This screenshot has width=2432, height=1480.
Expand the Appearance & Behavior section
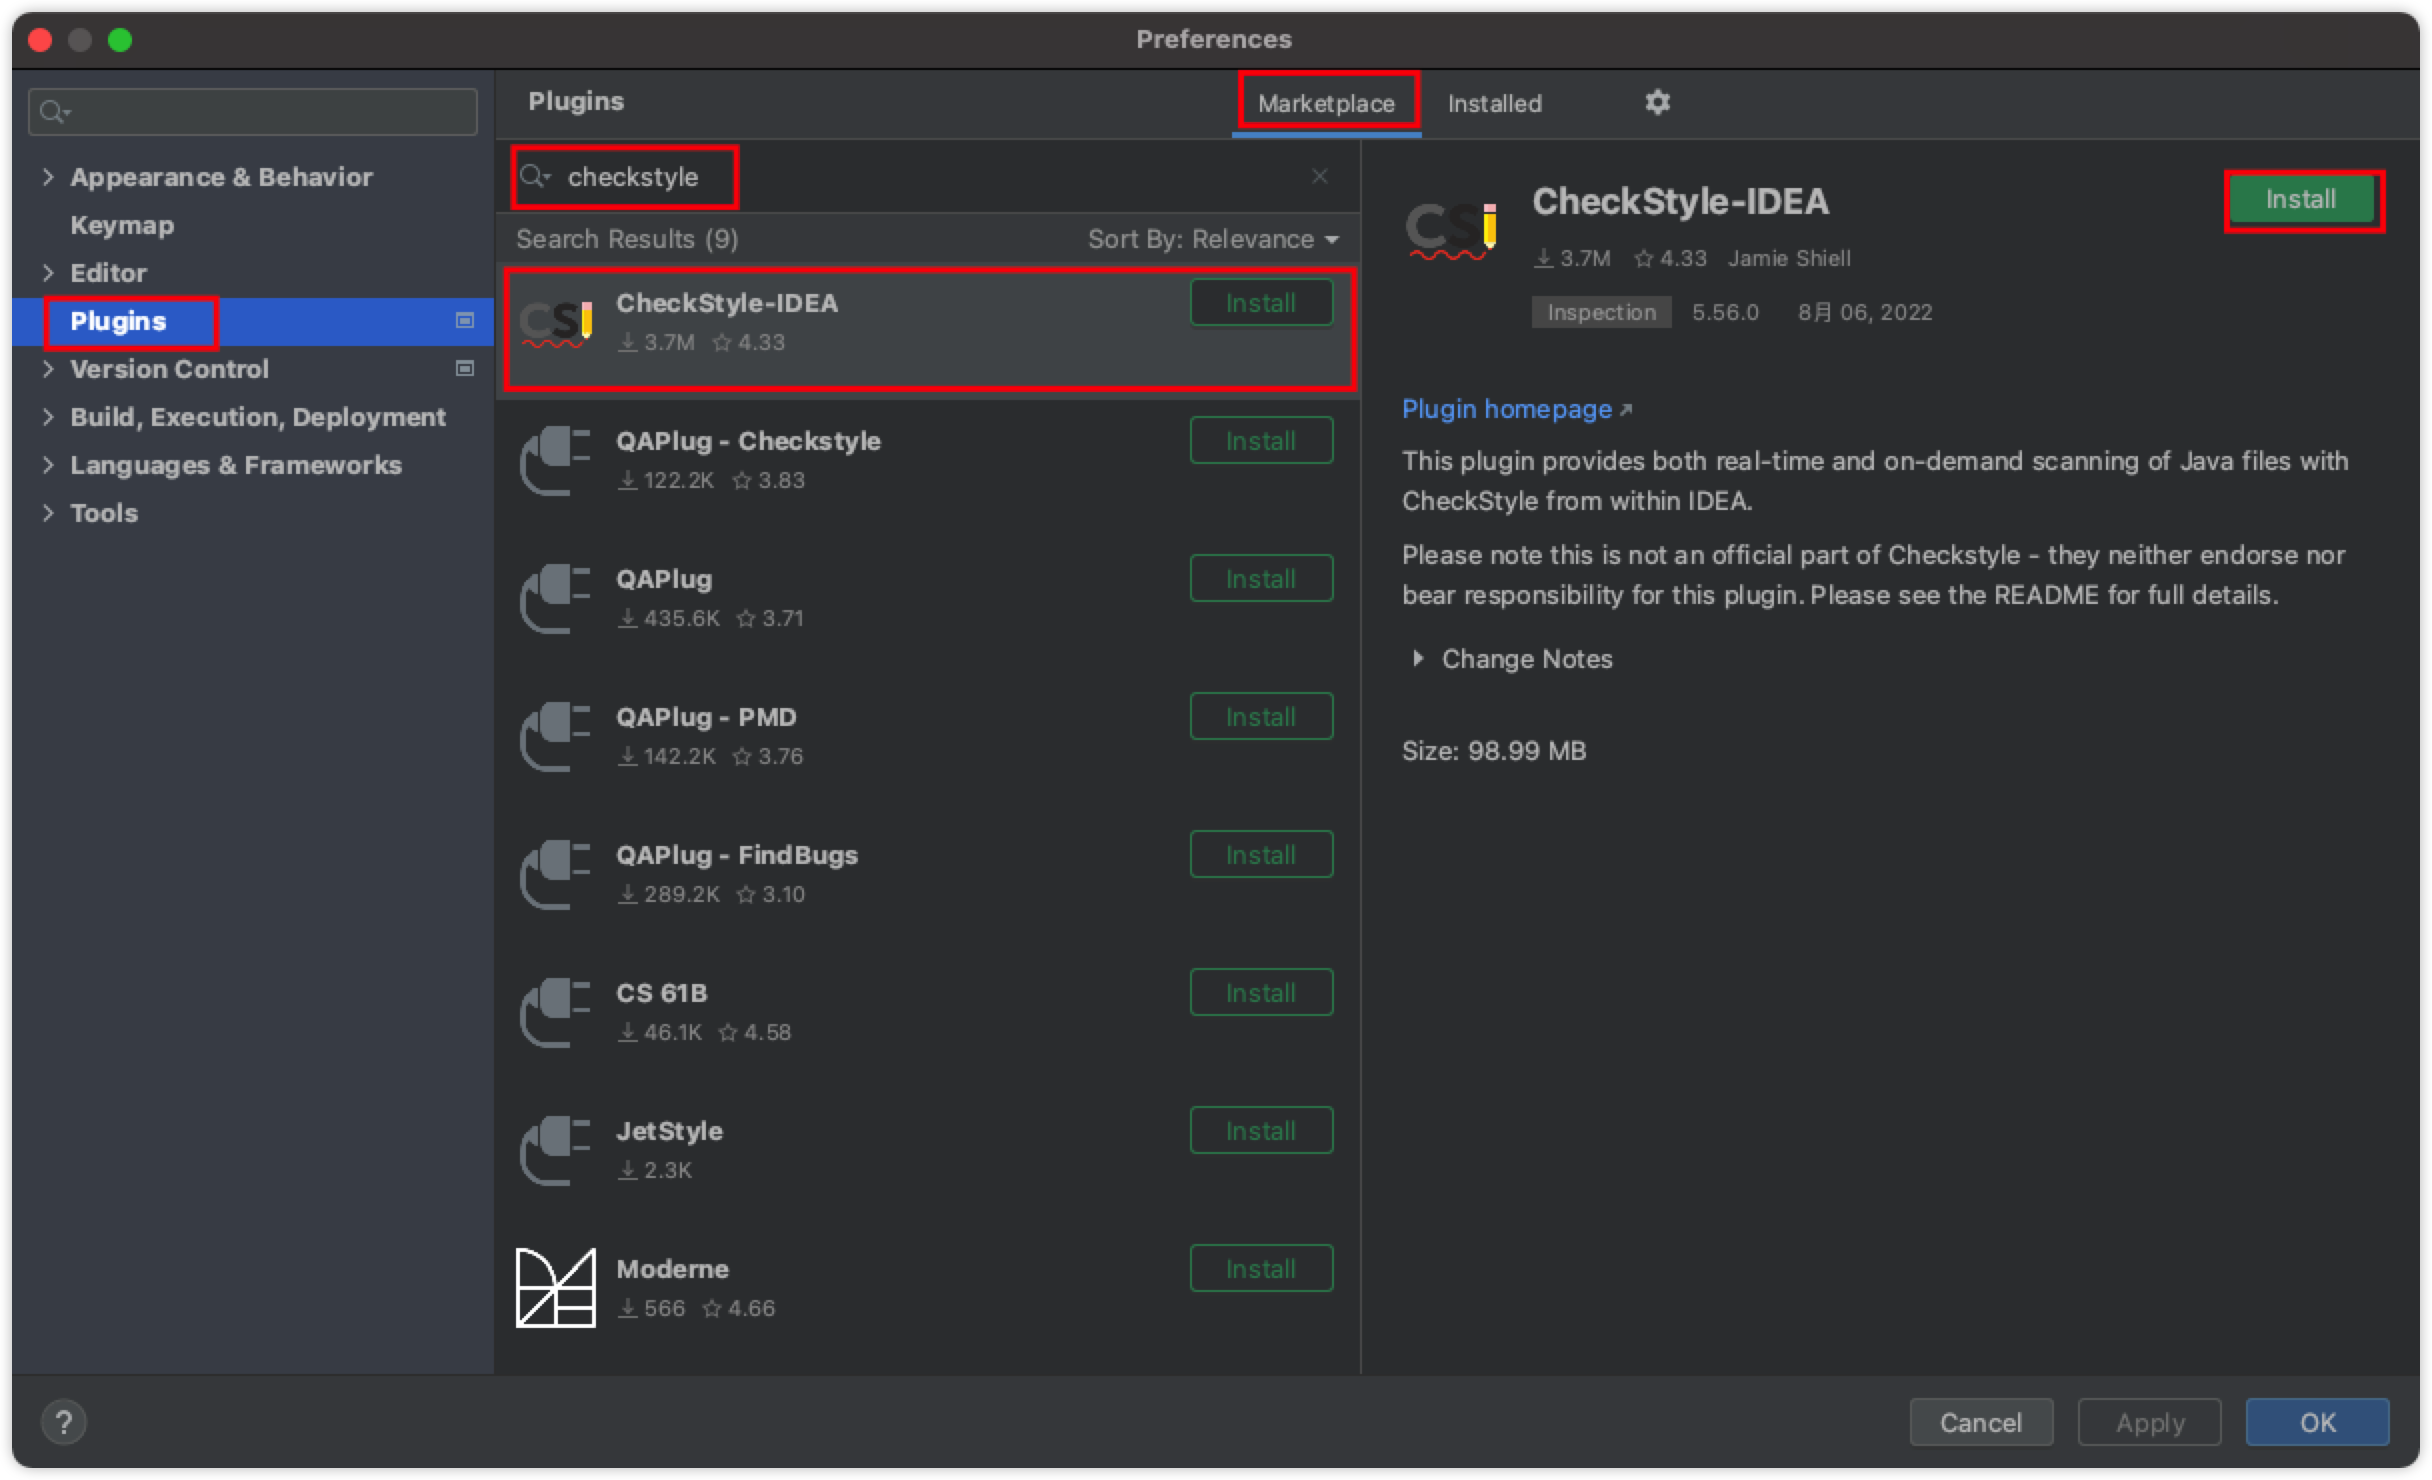[48, 177]
